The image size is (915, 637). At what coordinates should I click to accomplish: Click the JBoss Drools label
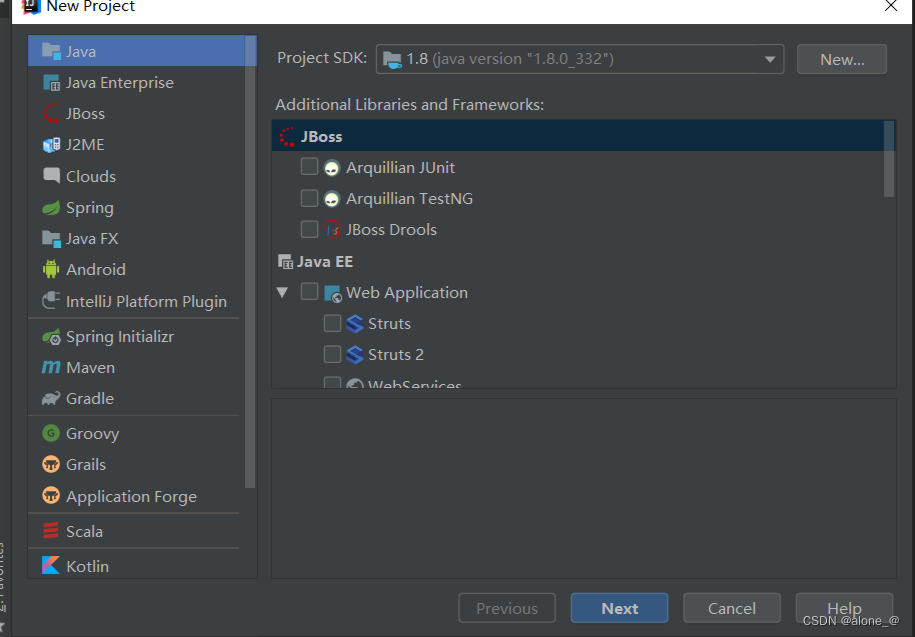[391, 230]
